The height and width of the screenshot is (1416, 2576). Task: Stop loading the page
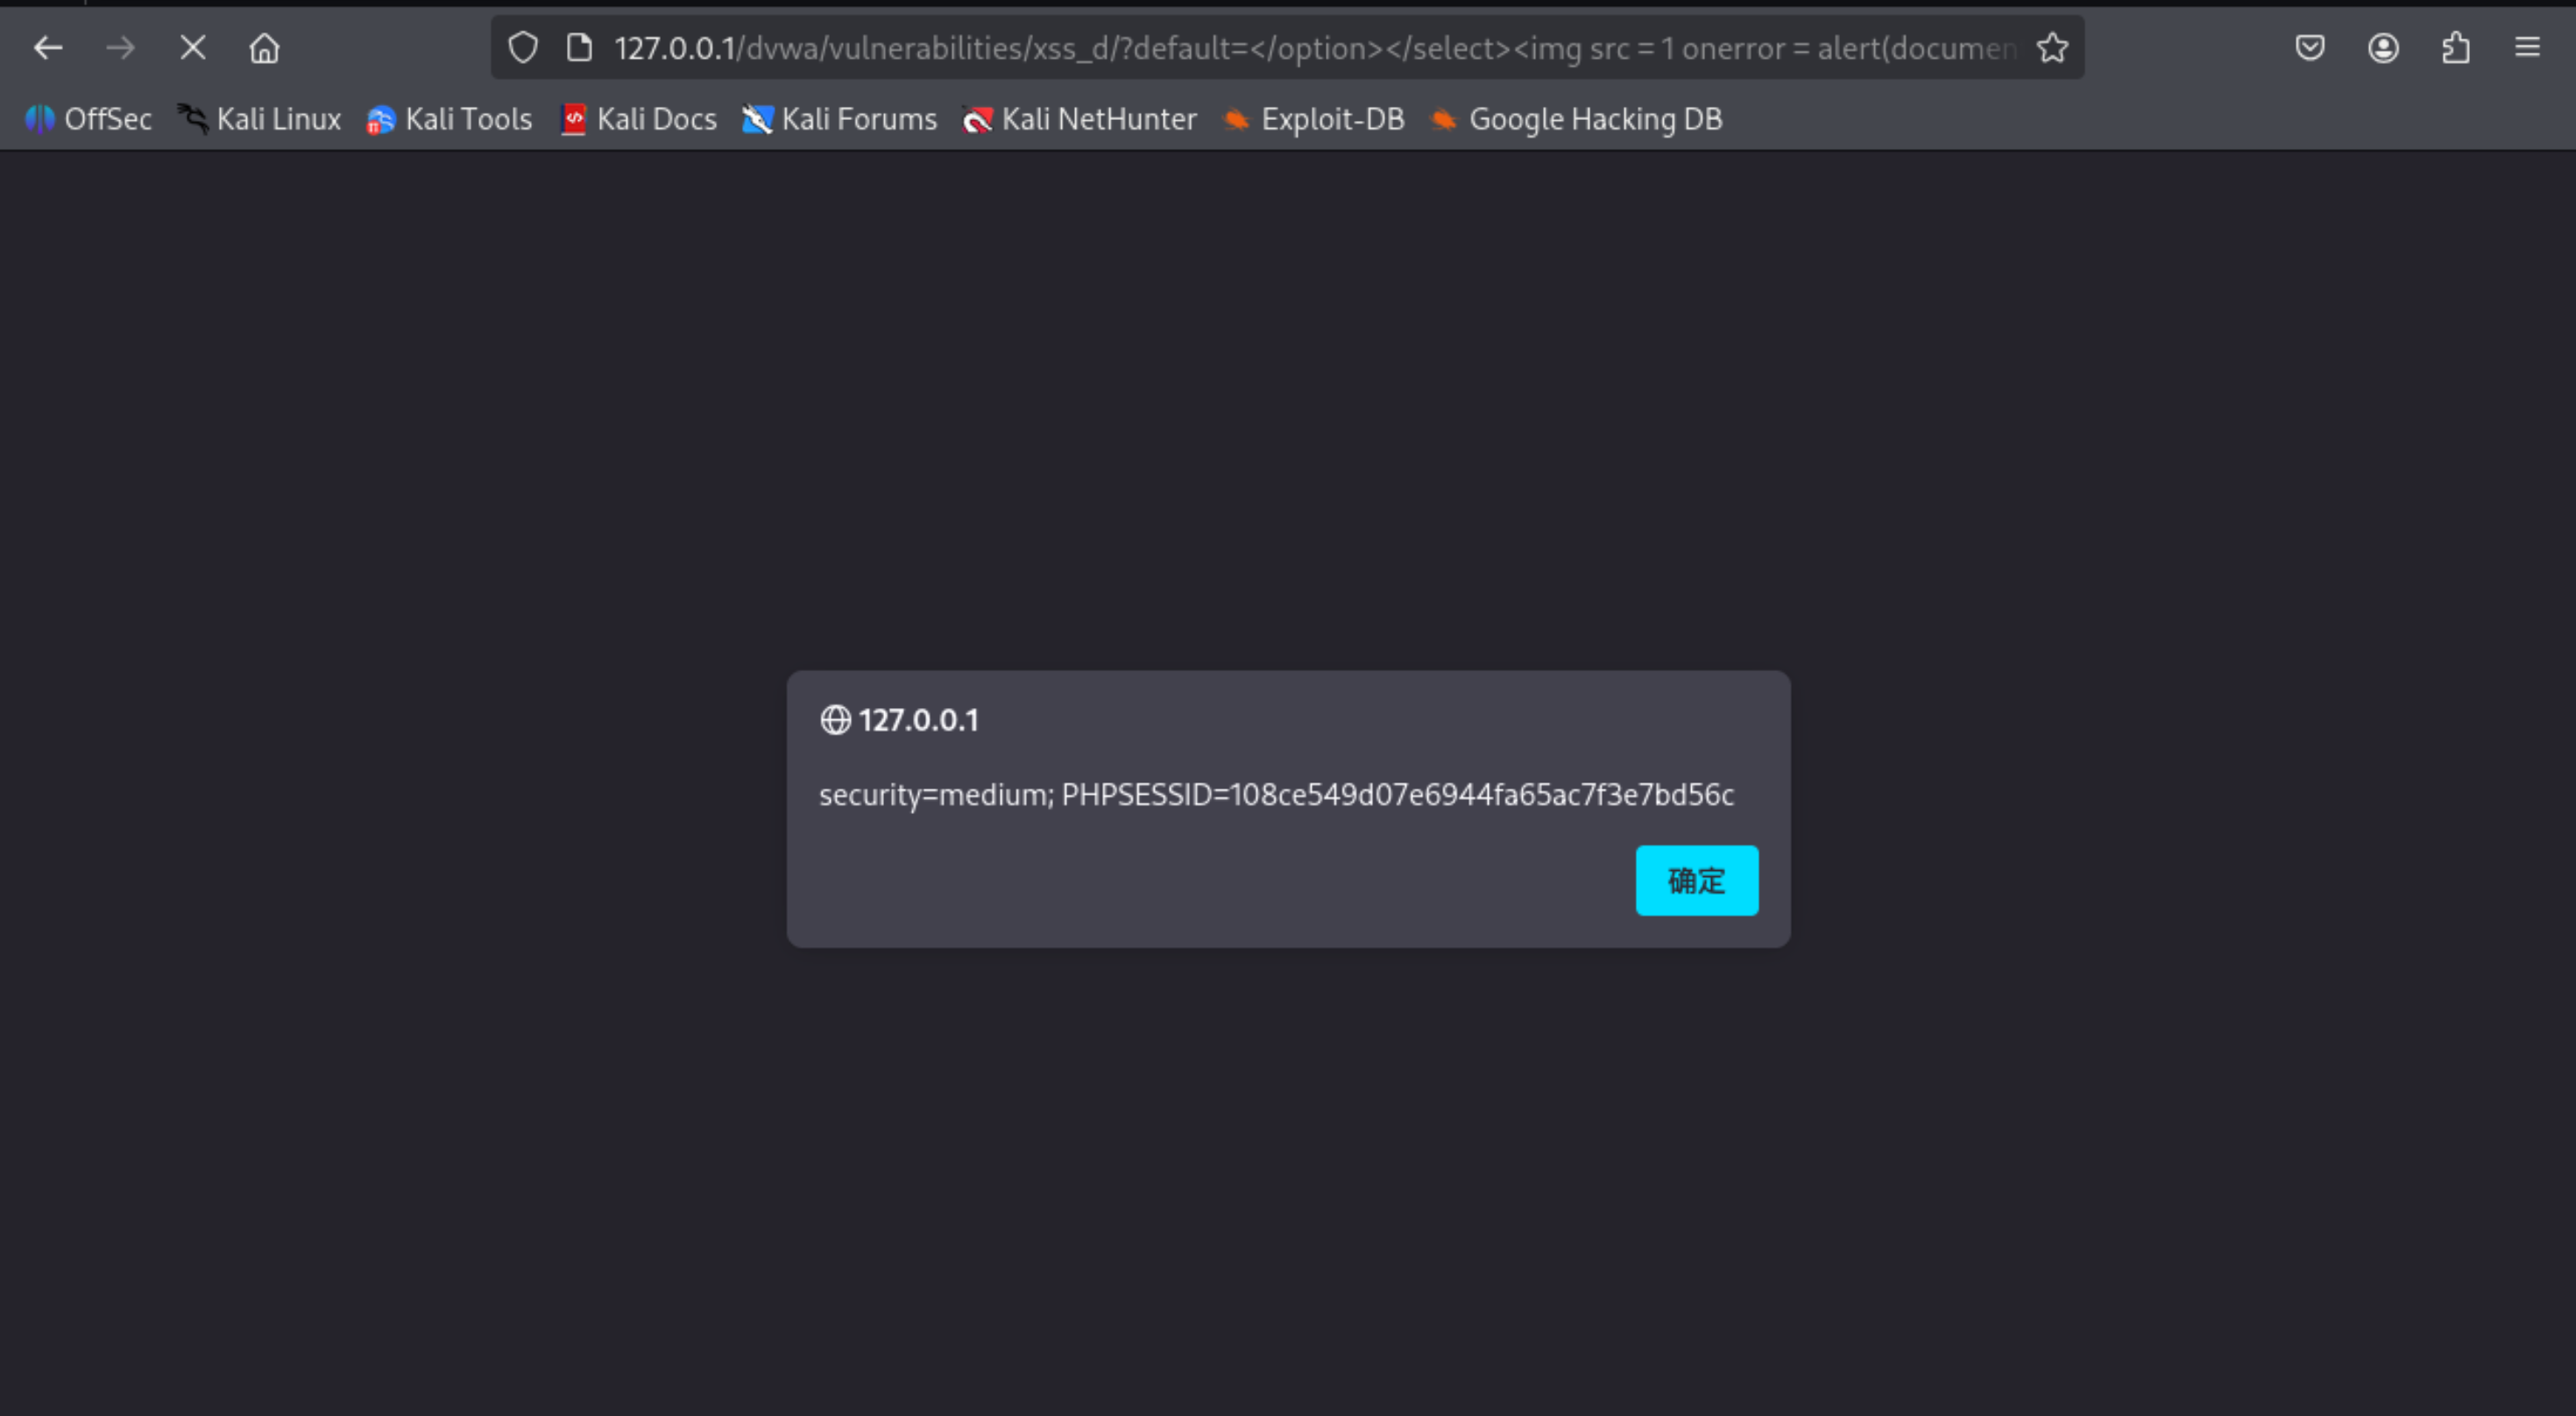(193, 48)
